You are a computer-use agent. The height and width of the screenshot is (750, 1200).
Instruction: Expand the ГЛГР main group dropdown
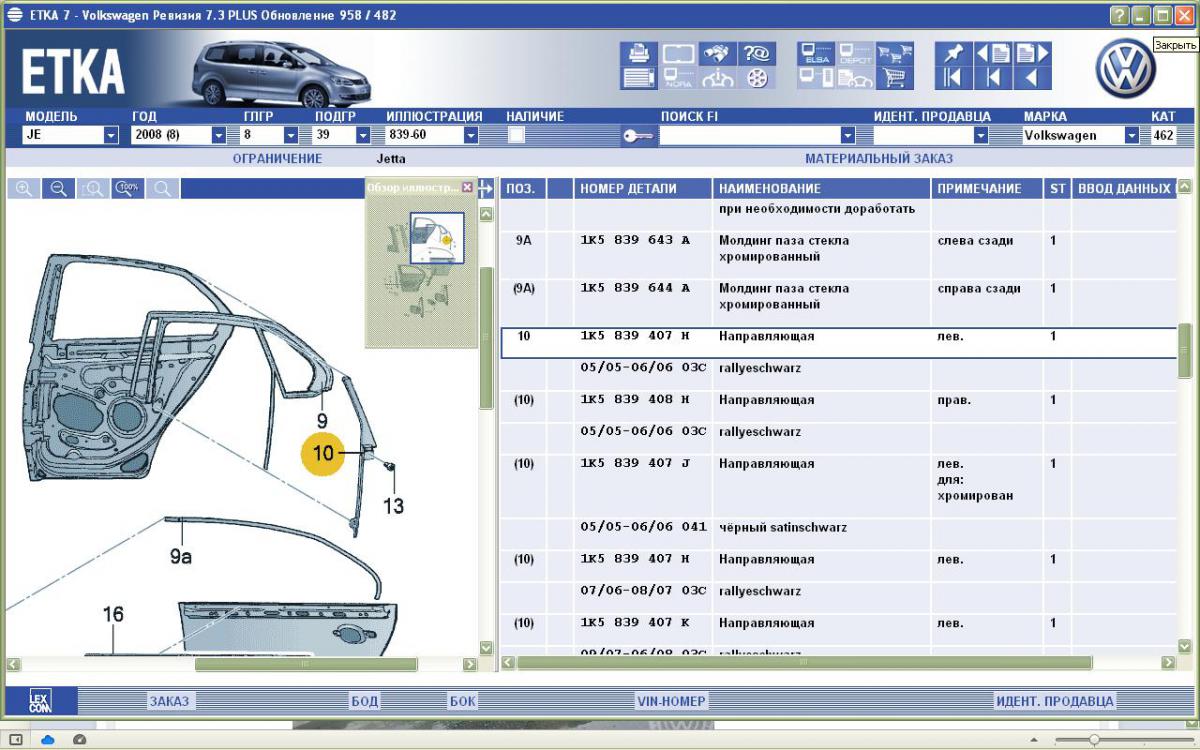(290, 135)
